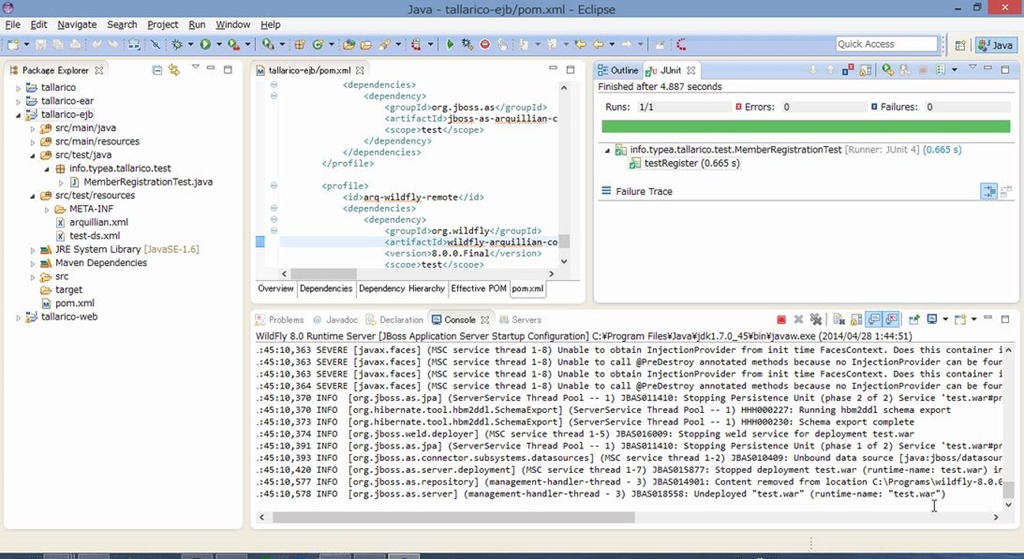Expand the tallarico-web project
Screen dimensions: 1024x559
point(18,317)
